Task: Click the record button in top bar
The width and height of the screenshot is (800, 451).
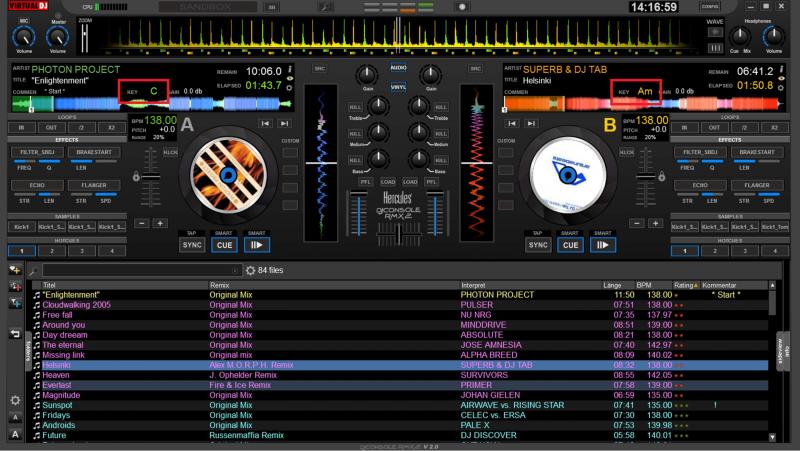Action: coord(462,7)
